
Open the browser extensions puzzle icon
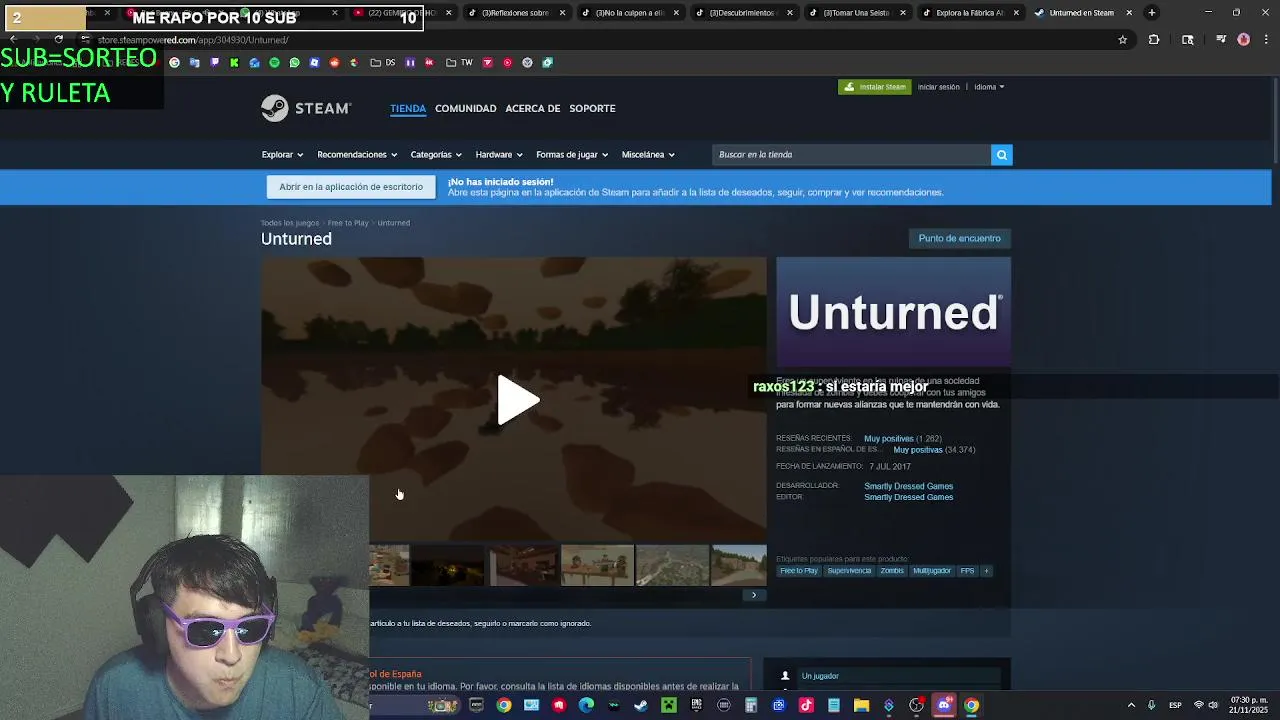(1154, 40)
